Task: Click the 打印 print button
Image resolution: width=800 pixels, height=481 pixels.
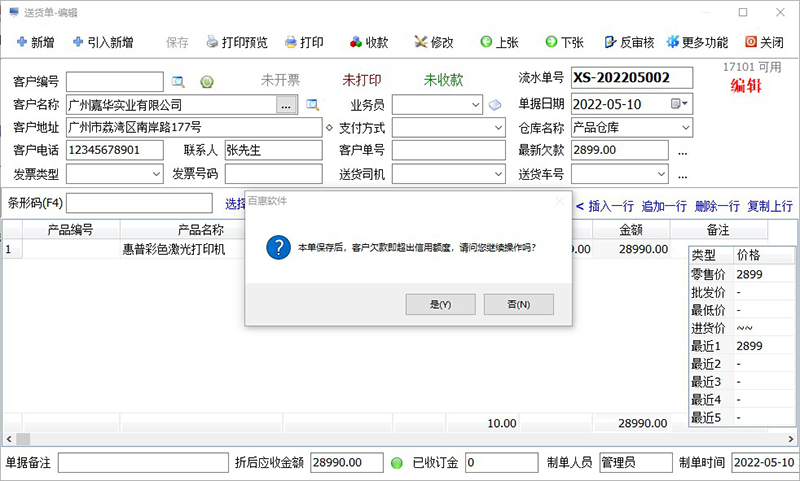Action: 304,42
